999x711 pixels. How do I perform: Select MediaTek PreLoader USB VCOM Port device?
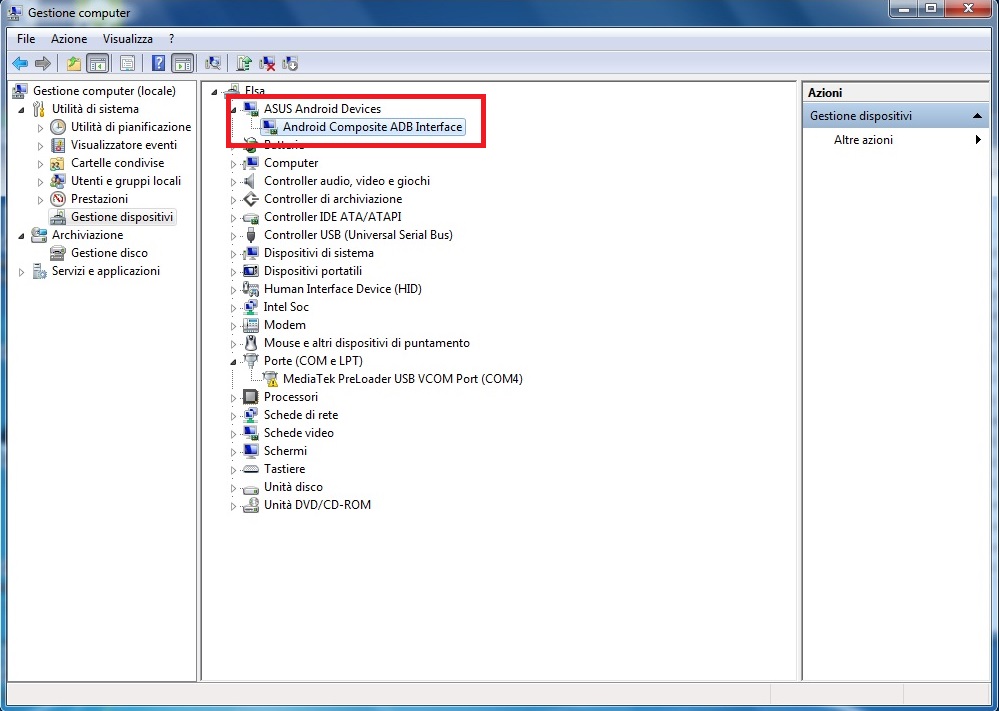[x=402, y=379]
